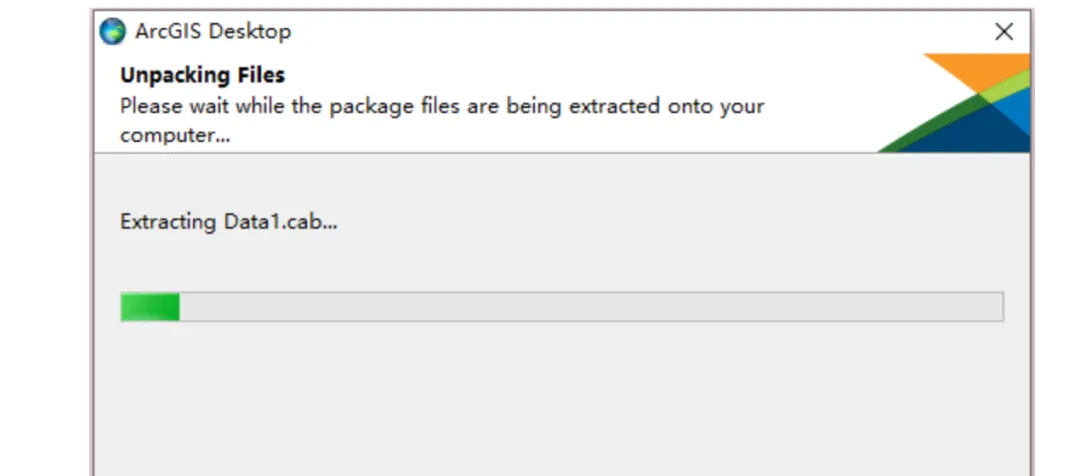1080x476 pixels.
Task: Click the green filled portion of progress bar
Action: [x=149, y=307]
